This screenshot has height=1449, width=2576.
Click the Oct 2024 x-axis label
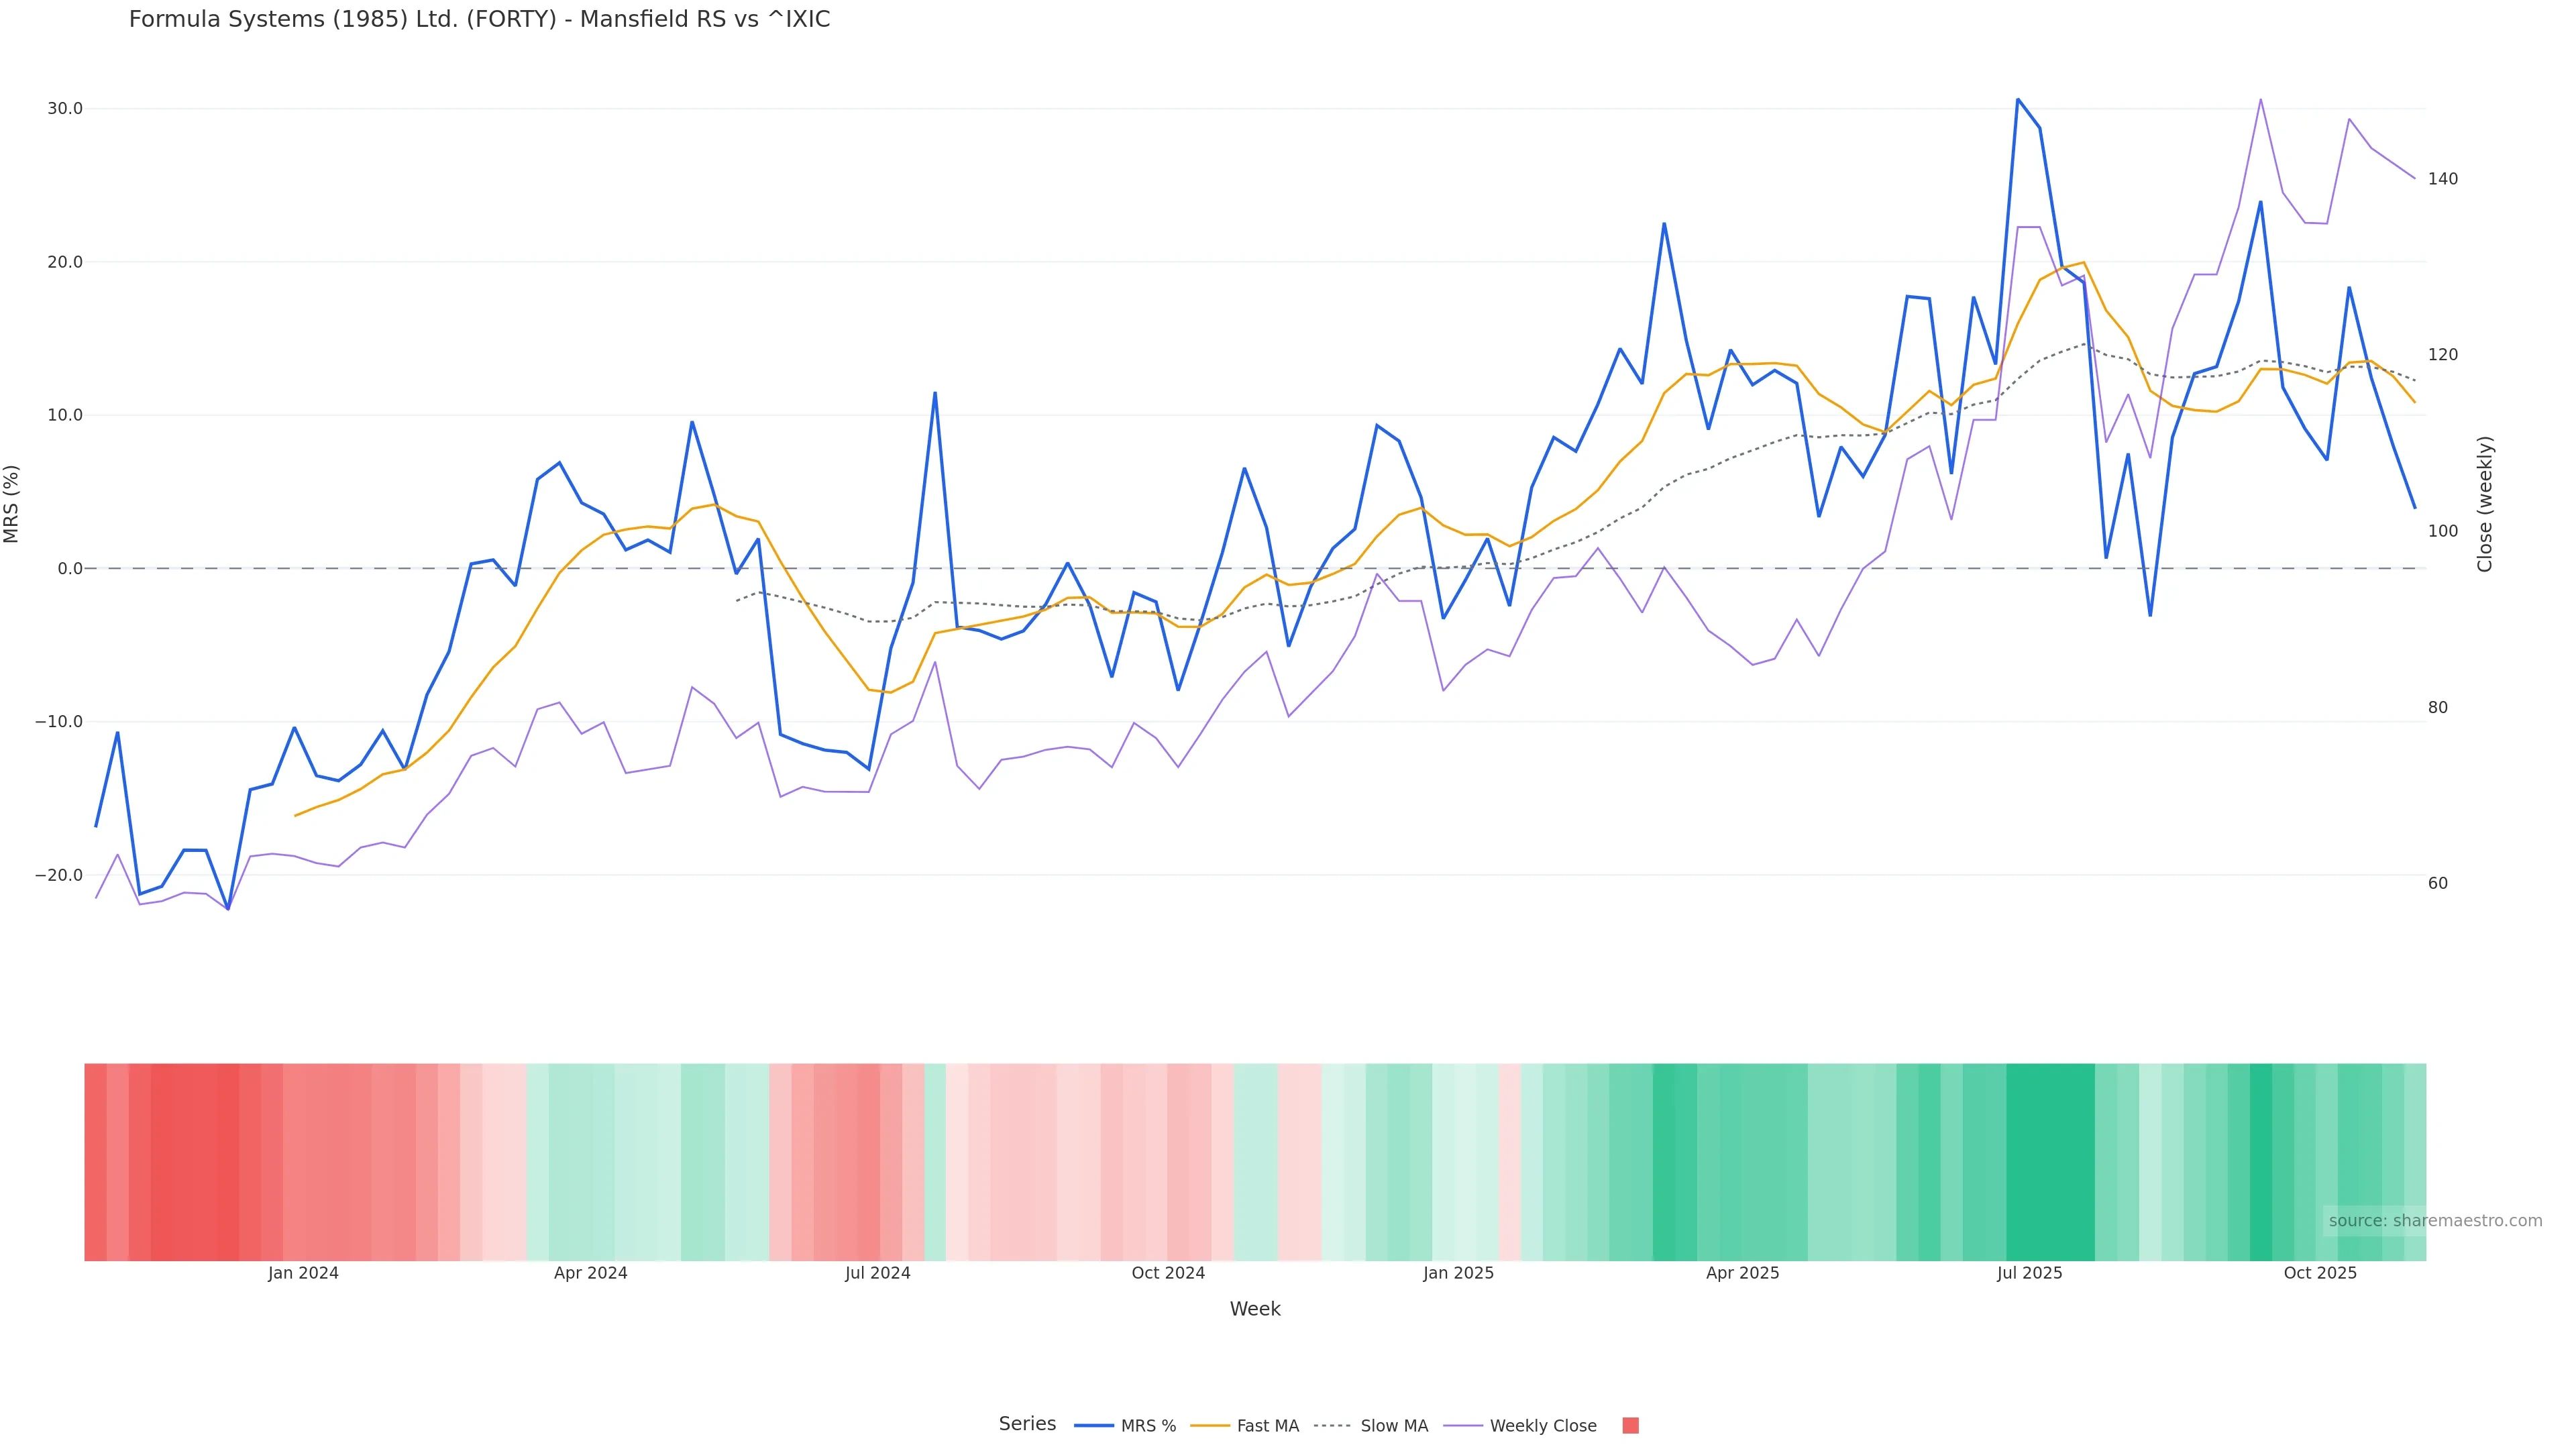tap(1168, 1273)
